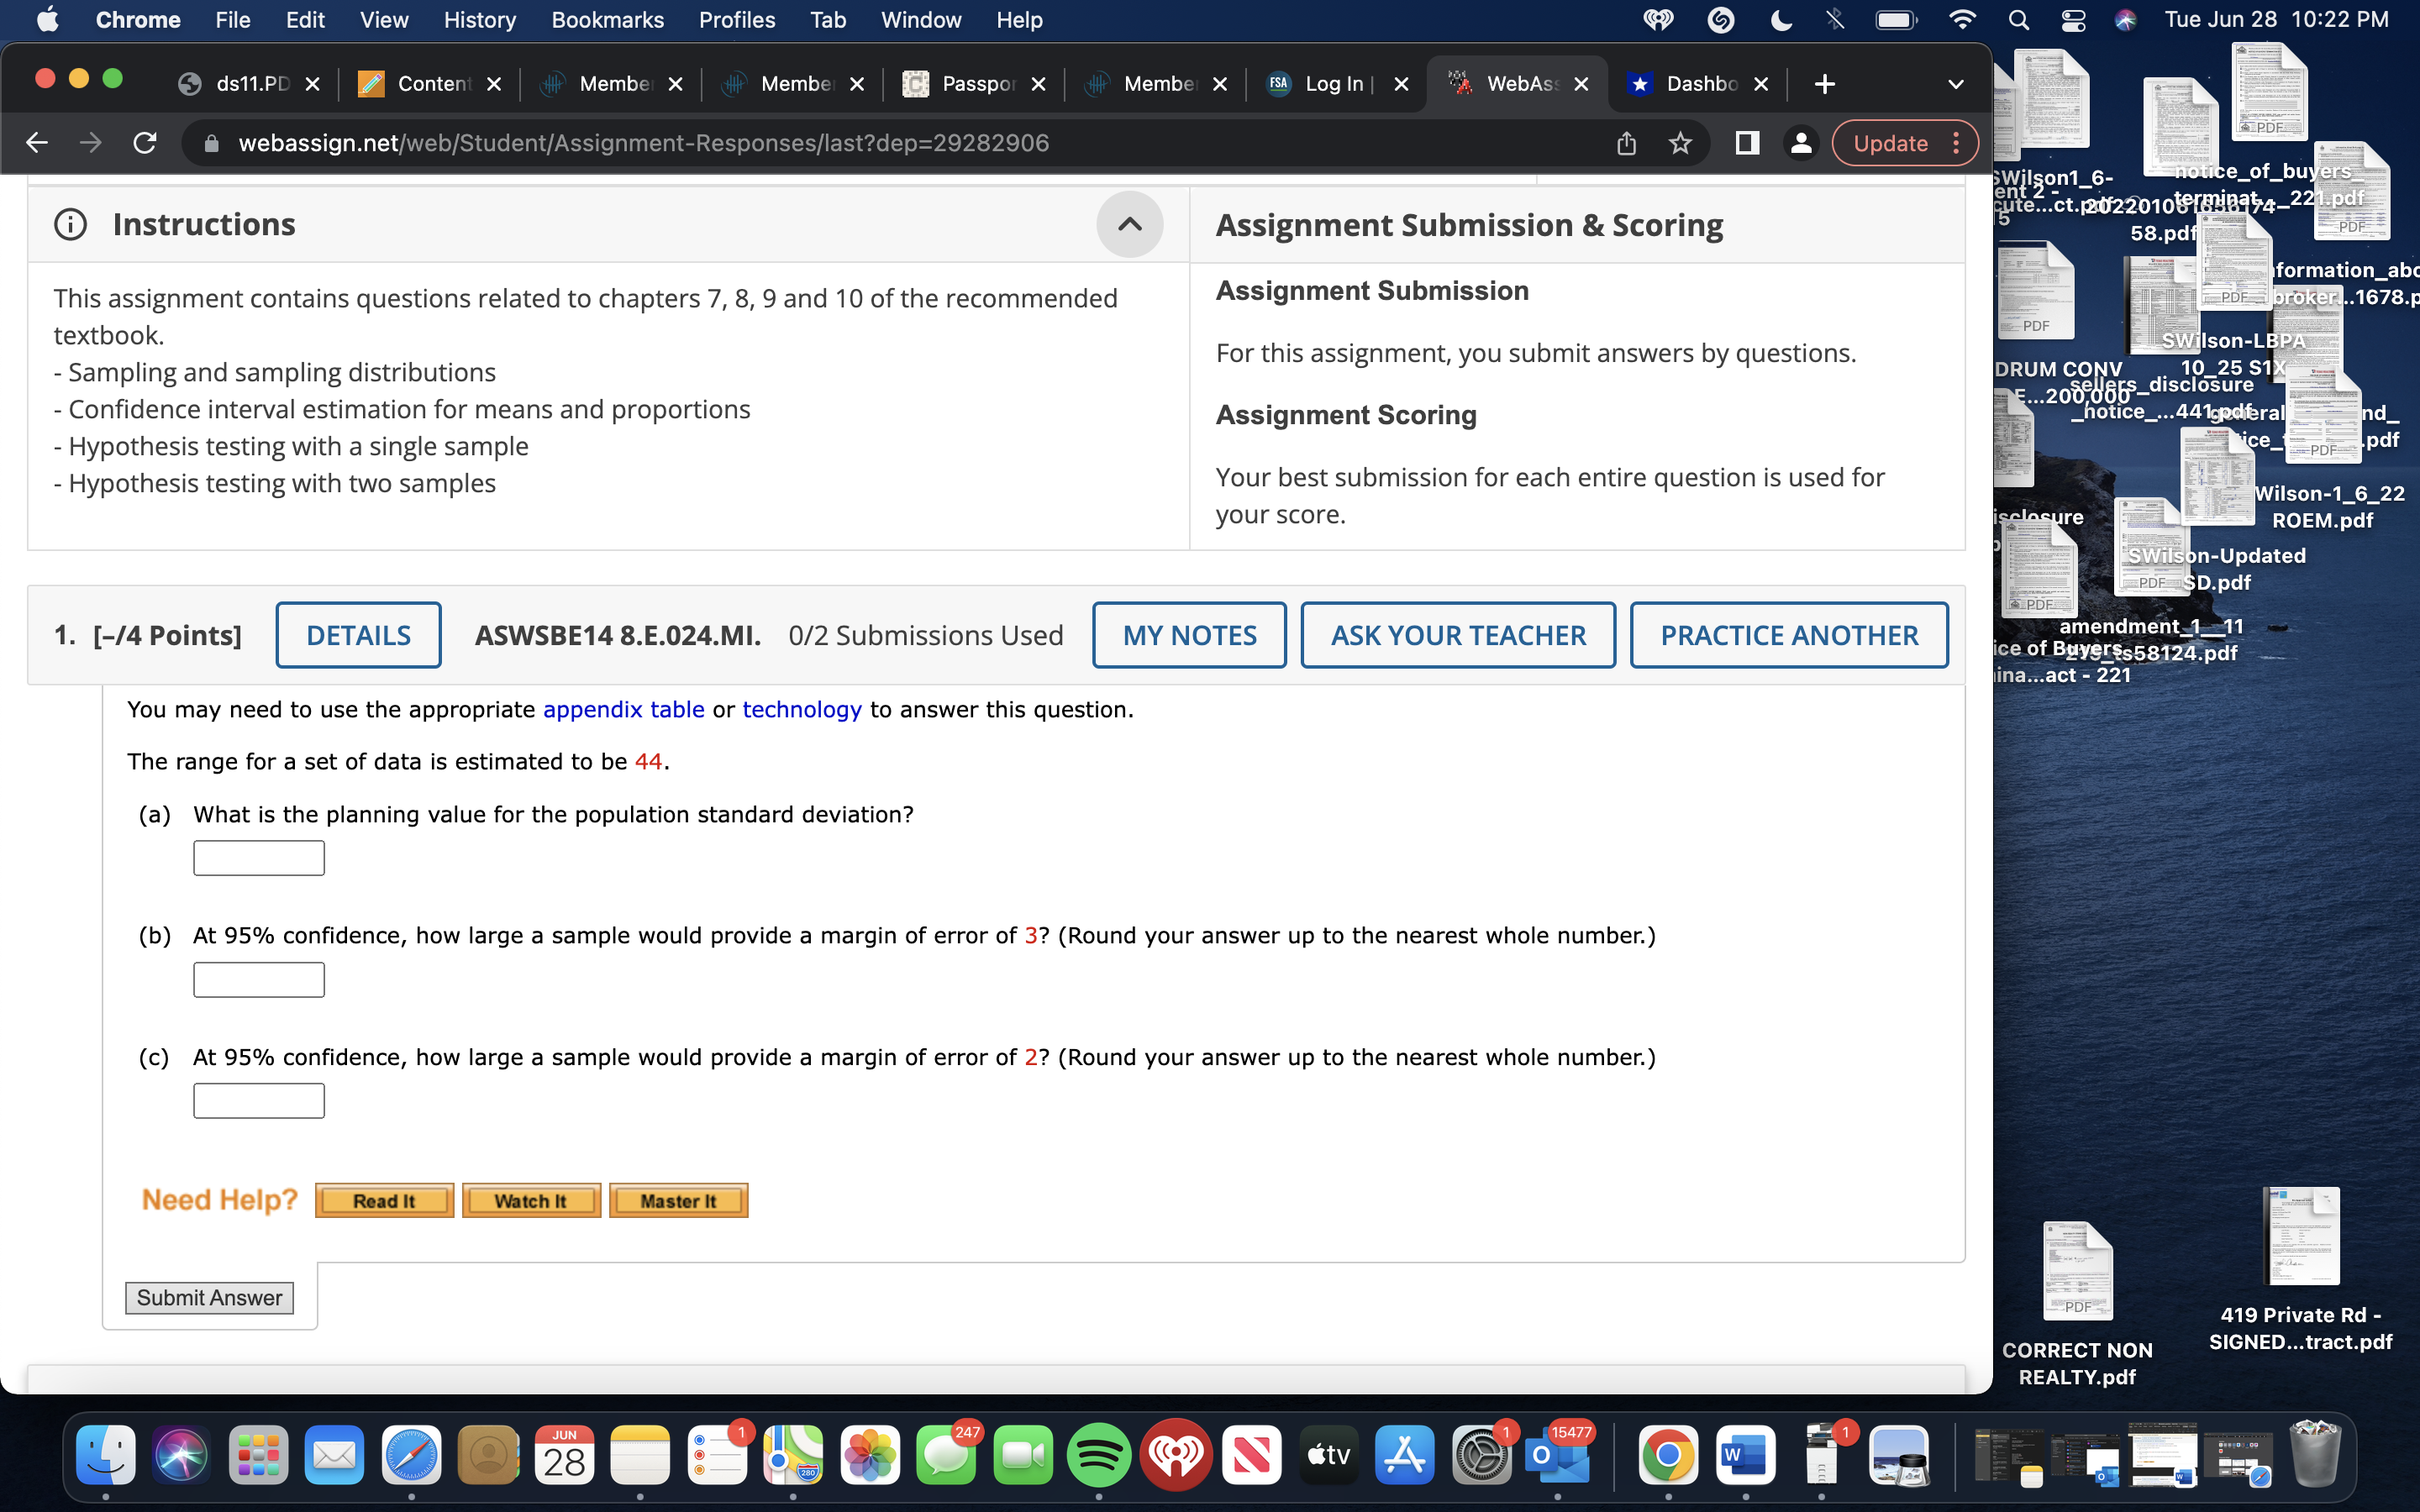This screenshot has width=2420, height=1512.
Task: Click the answer box for part (a)
Action: [x=259, y=858]
